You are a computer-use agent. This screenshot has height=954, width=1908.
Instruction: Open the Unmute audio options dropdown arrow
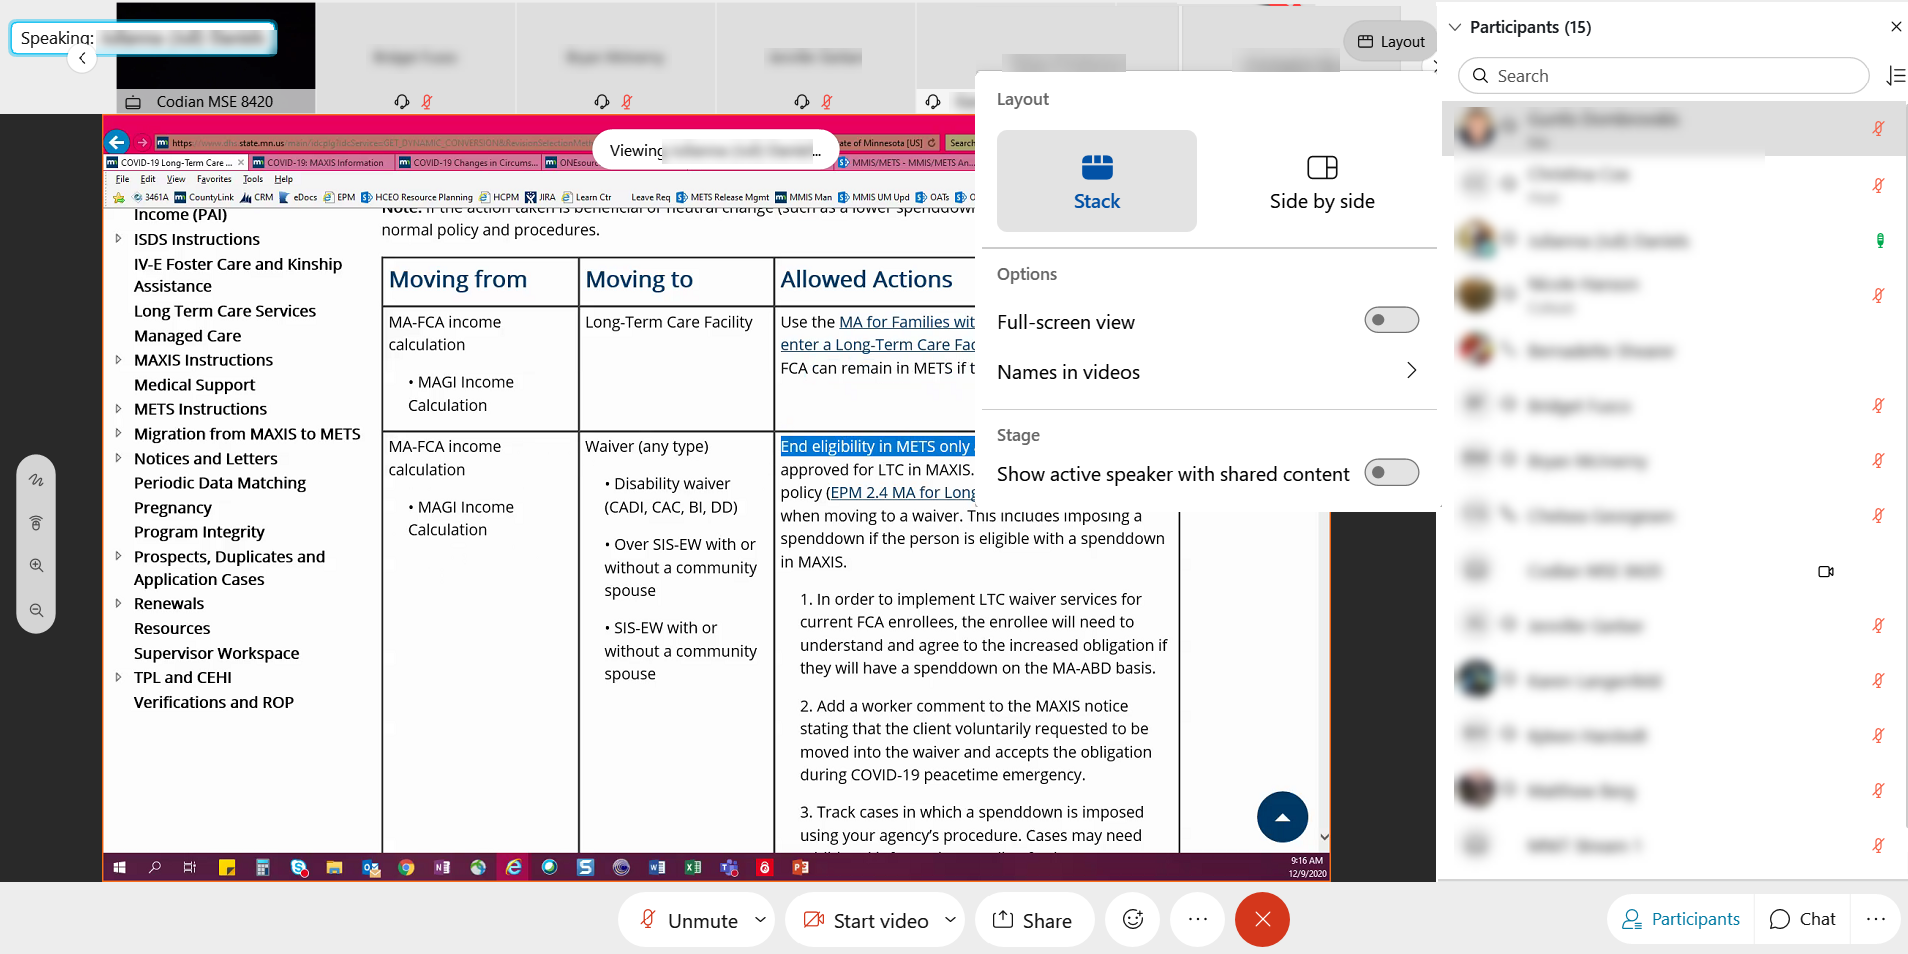click(760, 919)
